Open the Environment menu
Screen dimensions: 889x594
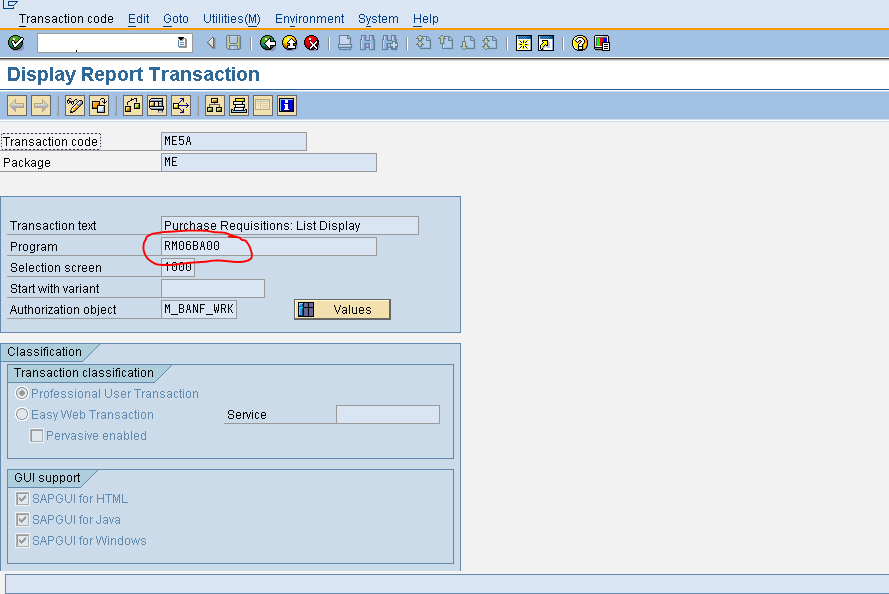(309, 18)
